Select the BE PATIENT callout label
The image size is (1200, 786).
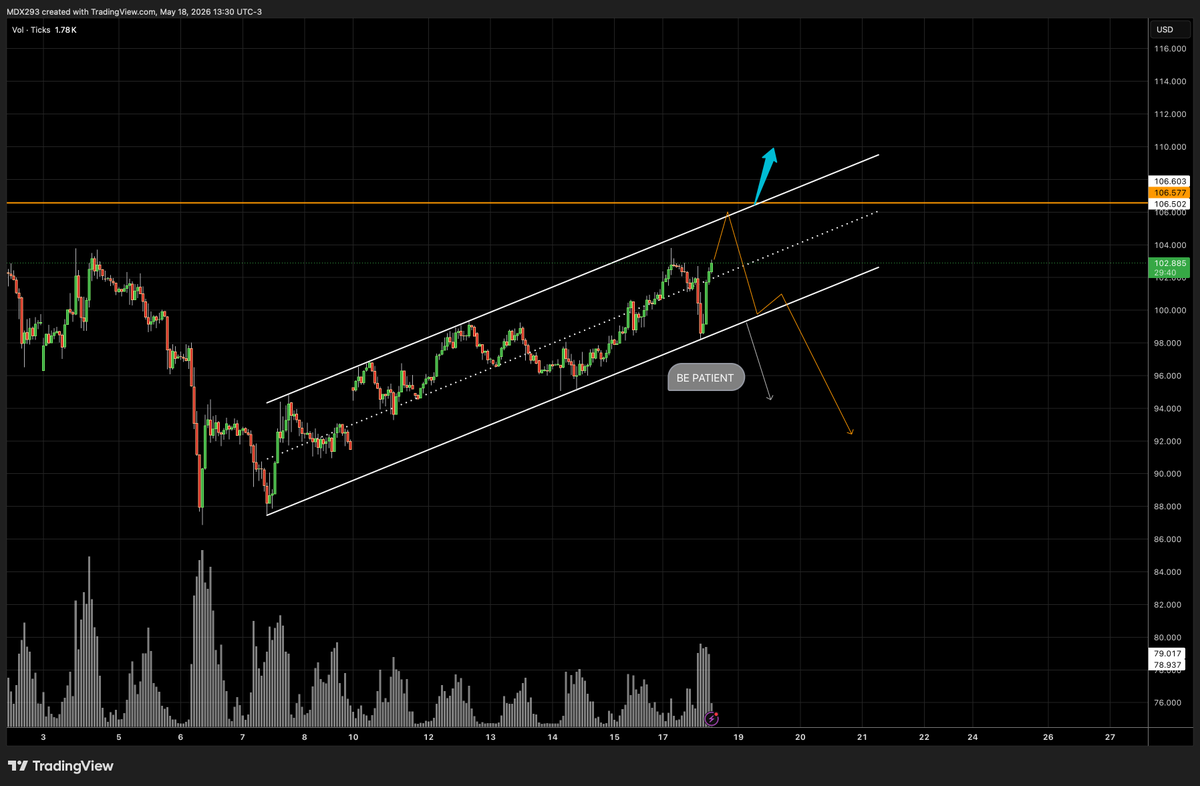pyautogui.click(x=705, y=379)
